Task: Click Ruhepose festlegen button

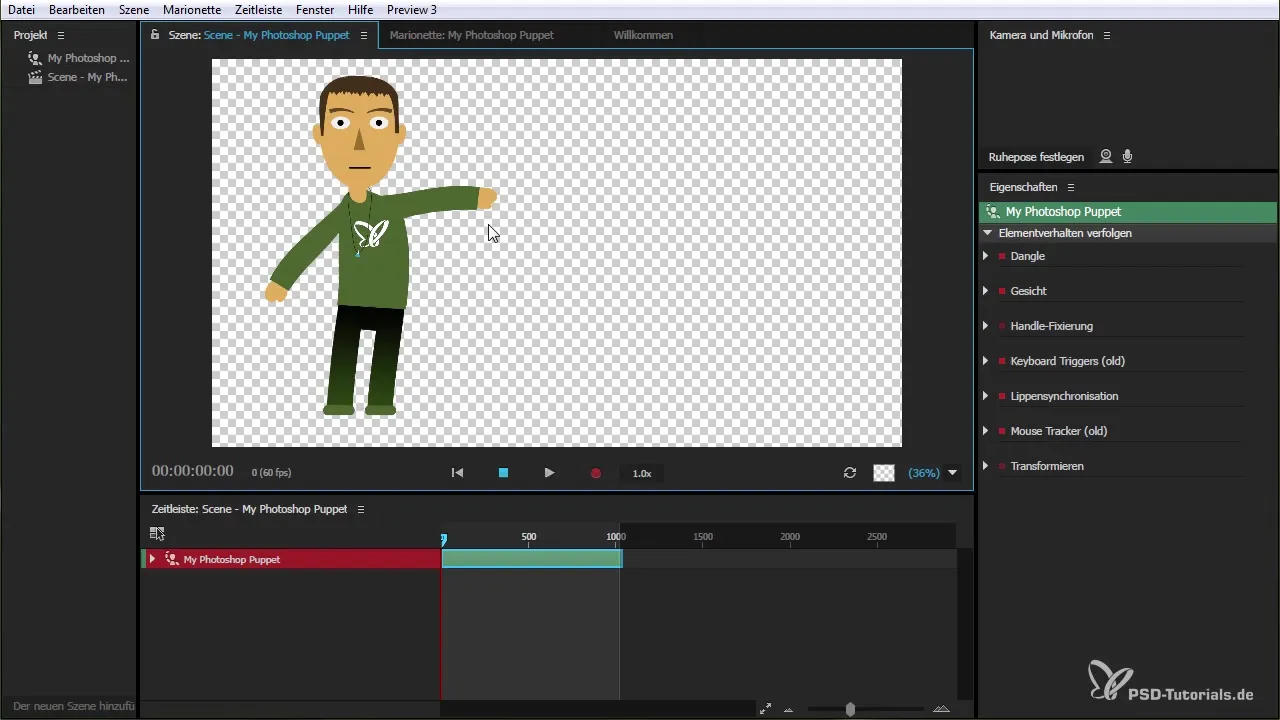Action: click(x=1036, y=157)
